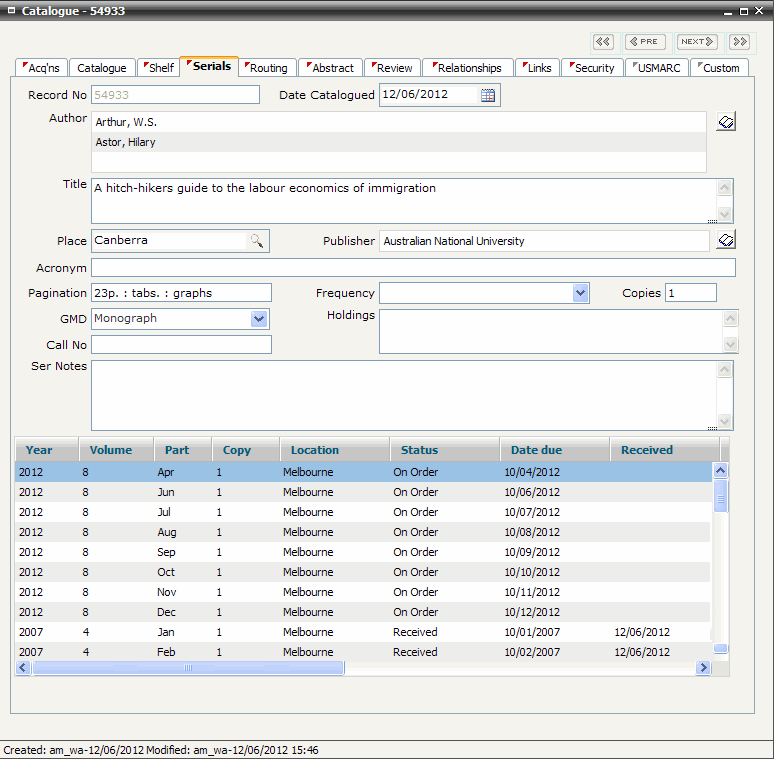Click the eraser icon beside Author list
Screen dimensions: 774x759
(x=726, y=122)
